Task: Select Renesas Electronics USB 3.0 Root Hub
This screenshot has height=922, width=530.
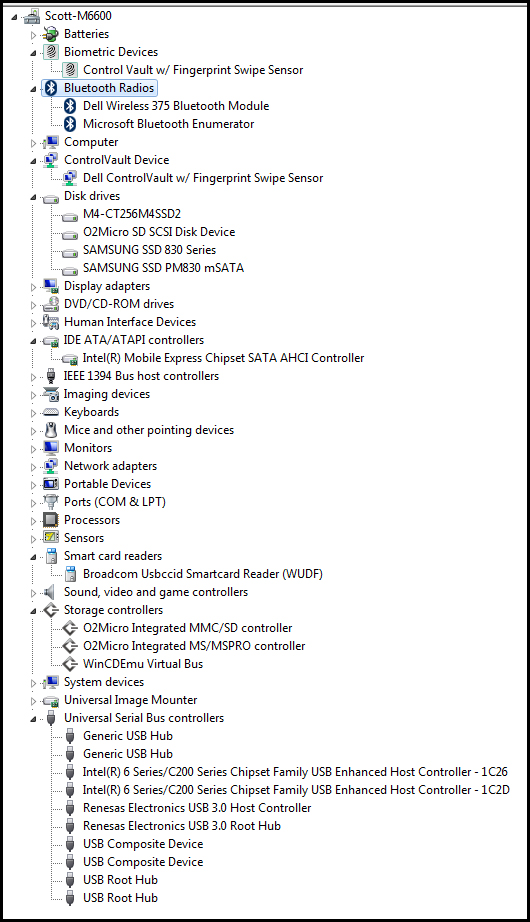Action: tap(182, 826)
